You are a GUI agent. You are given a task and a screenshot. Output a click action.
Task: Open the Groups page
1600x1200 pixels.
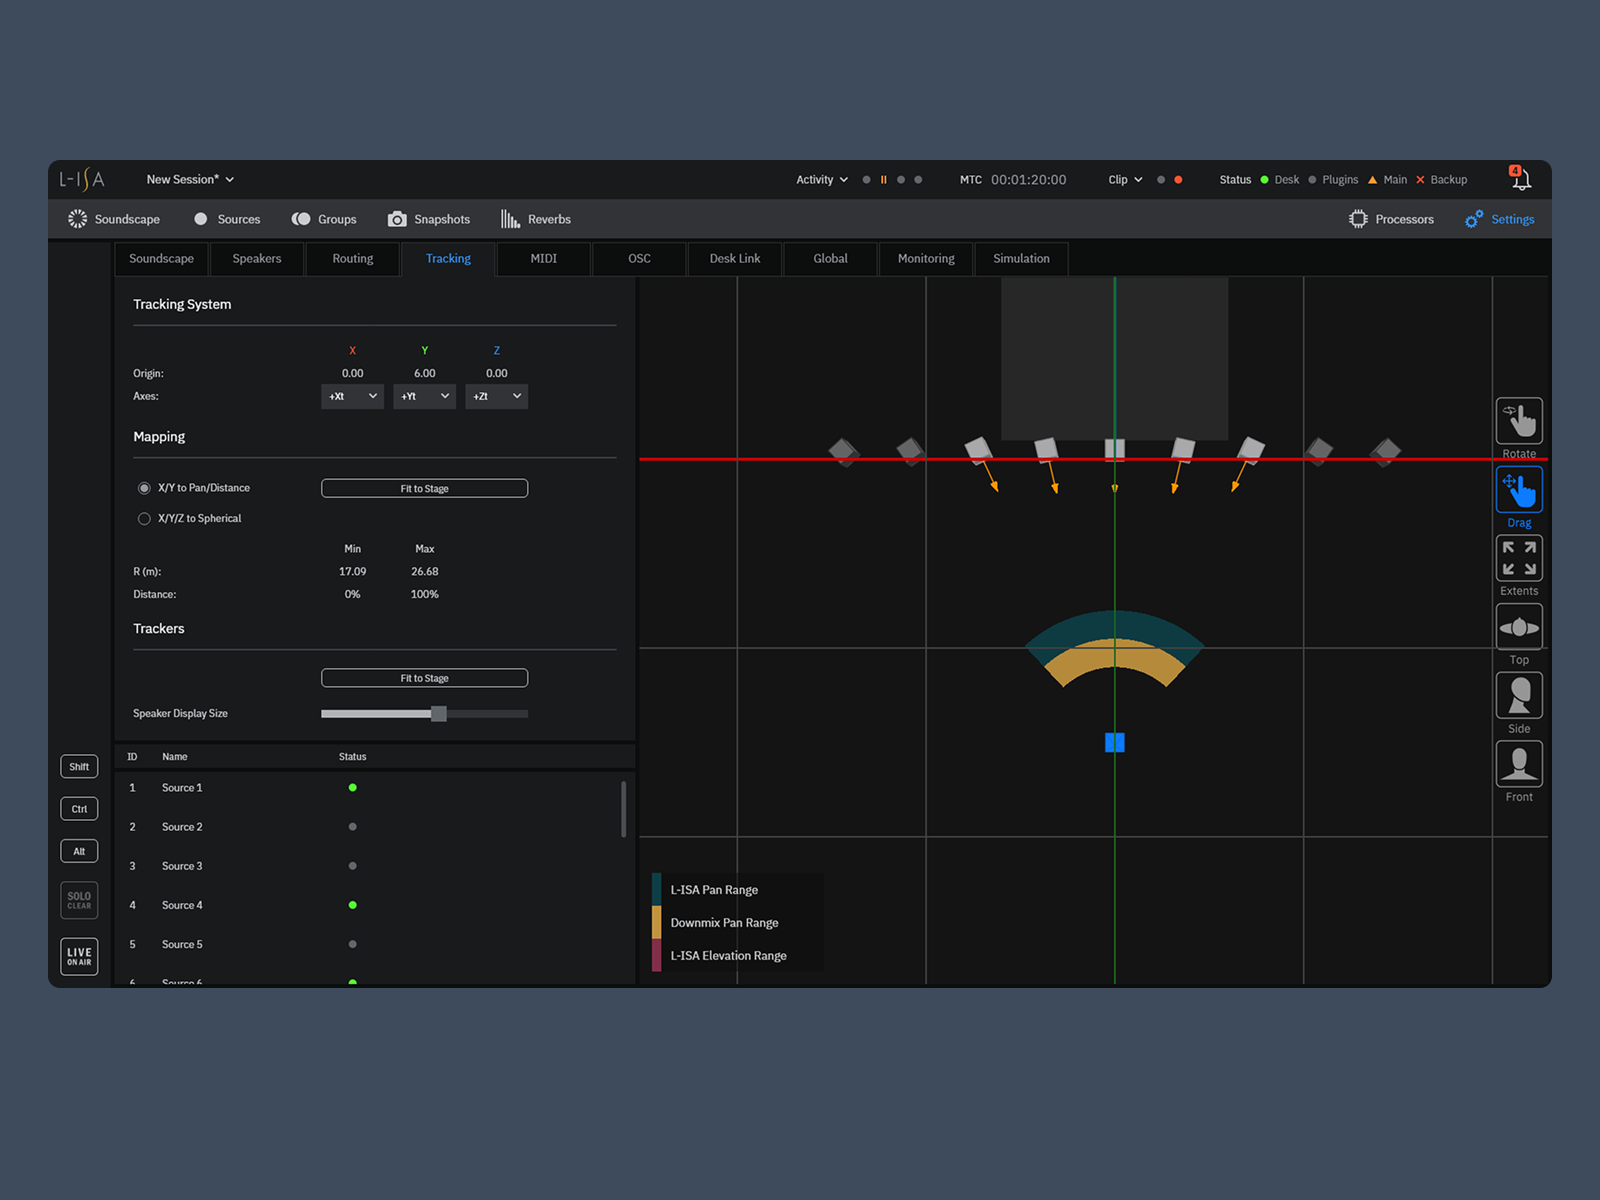(324, 219)
